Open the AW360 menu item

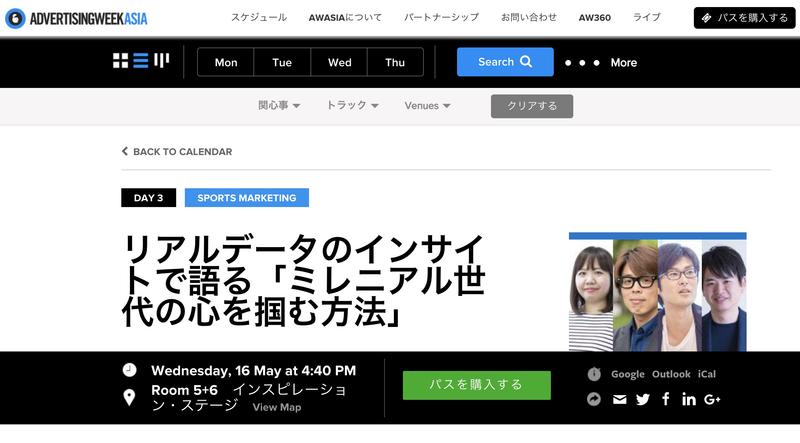coord(594,17)
